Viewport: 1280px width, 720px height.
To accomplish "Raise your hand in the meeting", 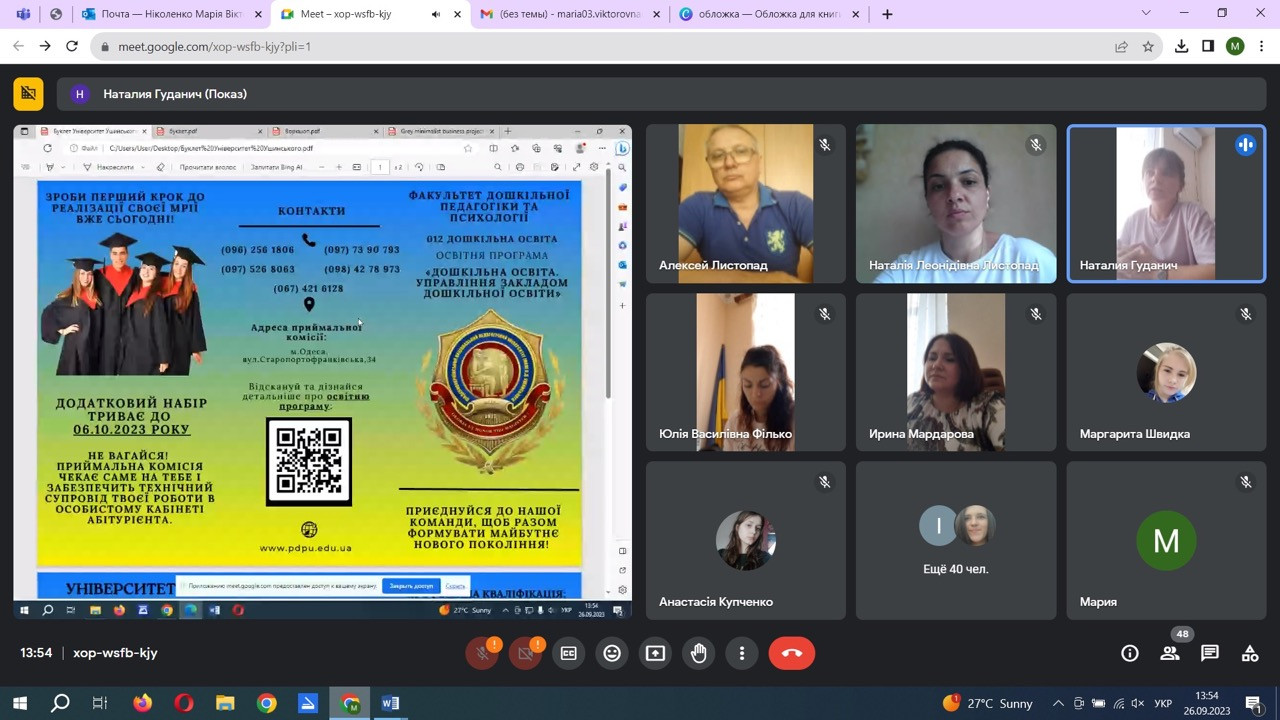I will (699, 654).
